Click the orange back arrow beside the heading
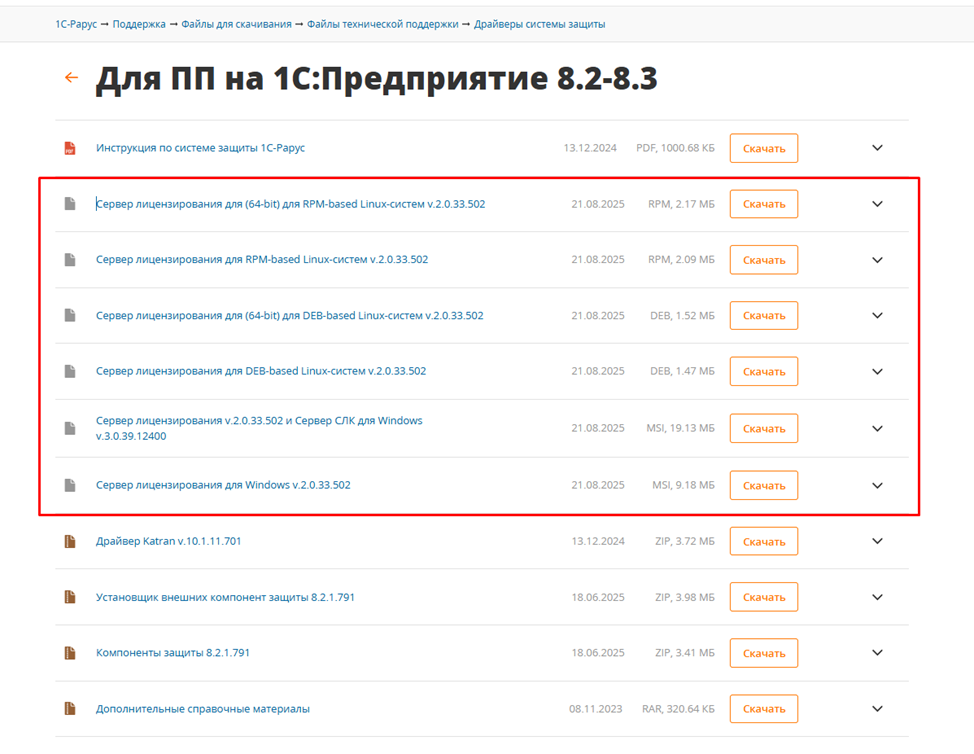The width and height of the screenshot is (974, 754). point(71,78)
